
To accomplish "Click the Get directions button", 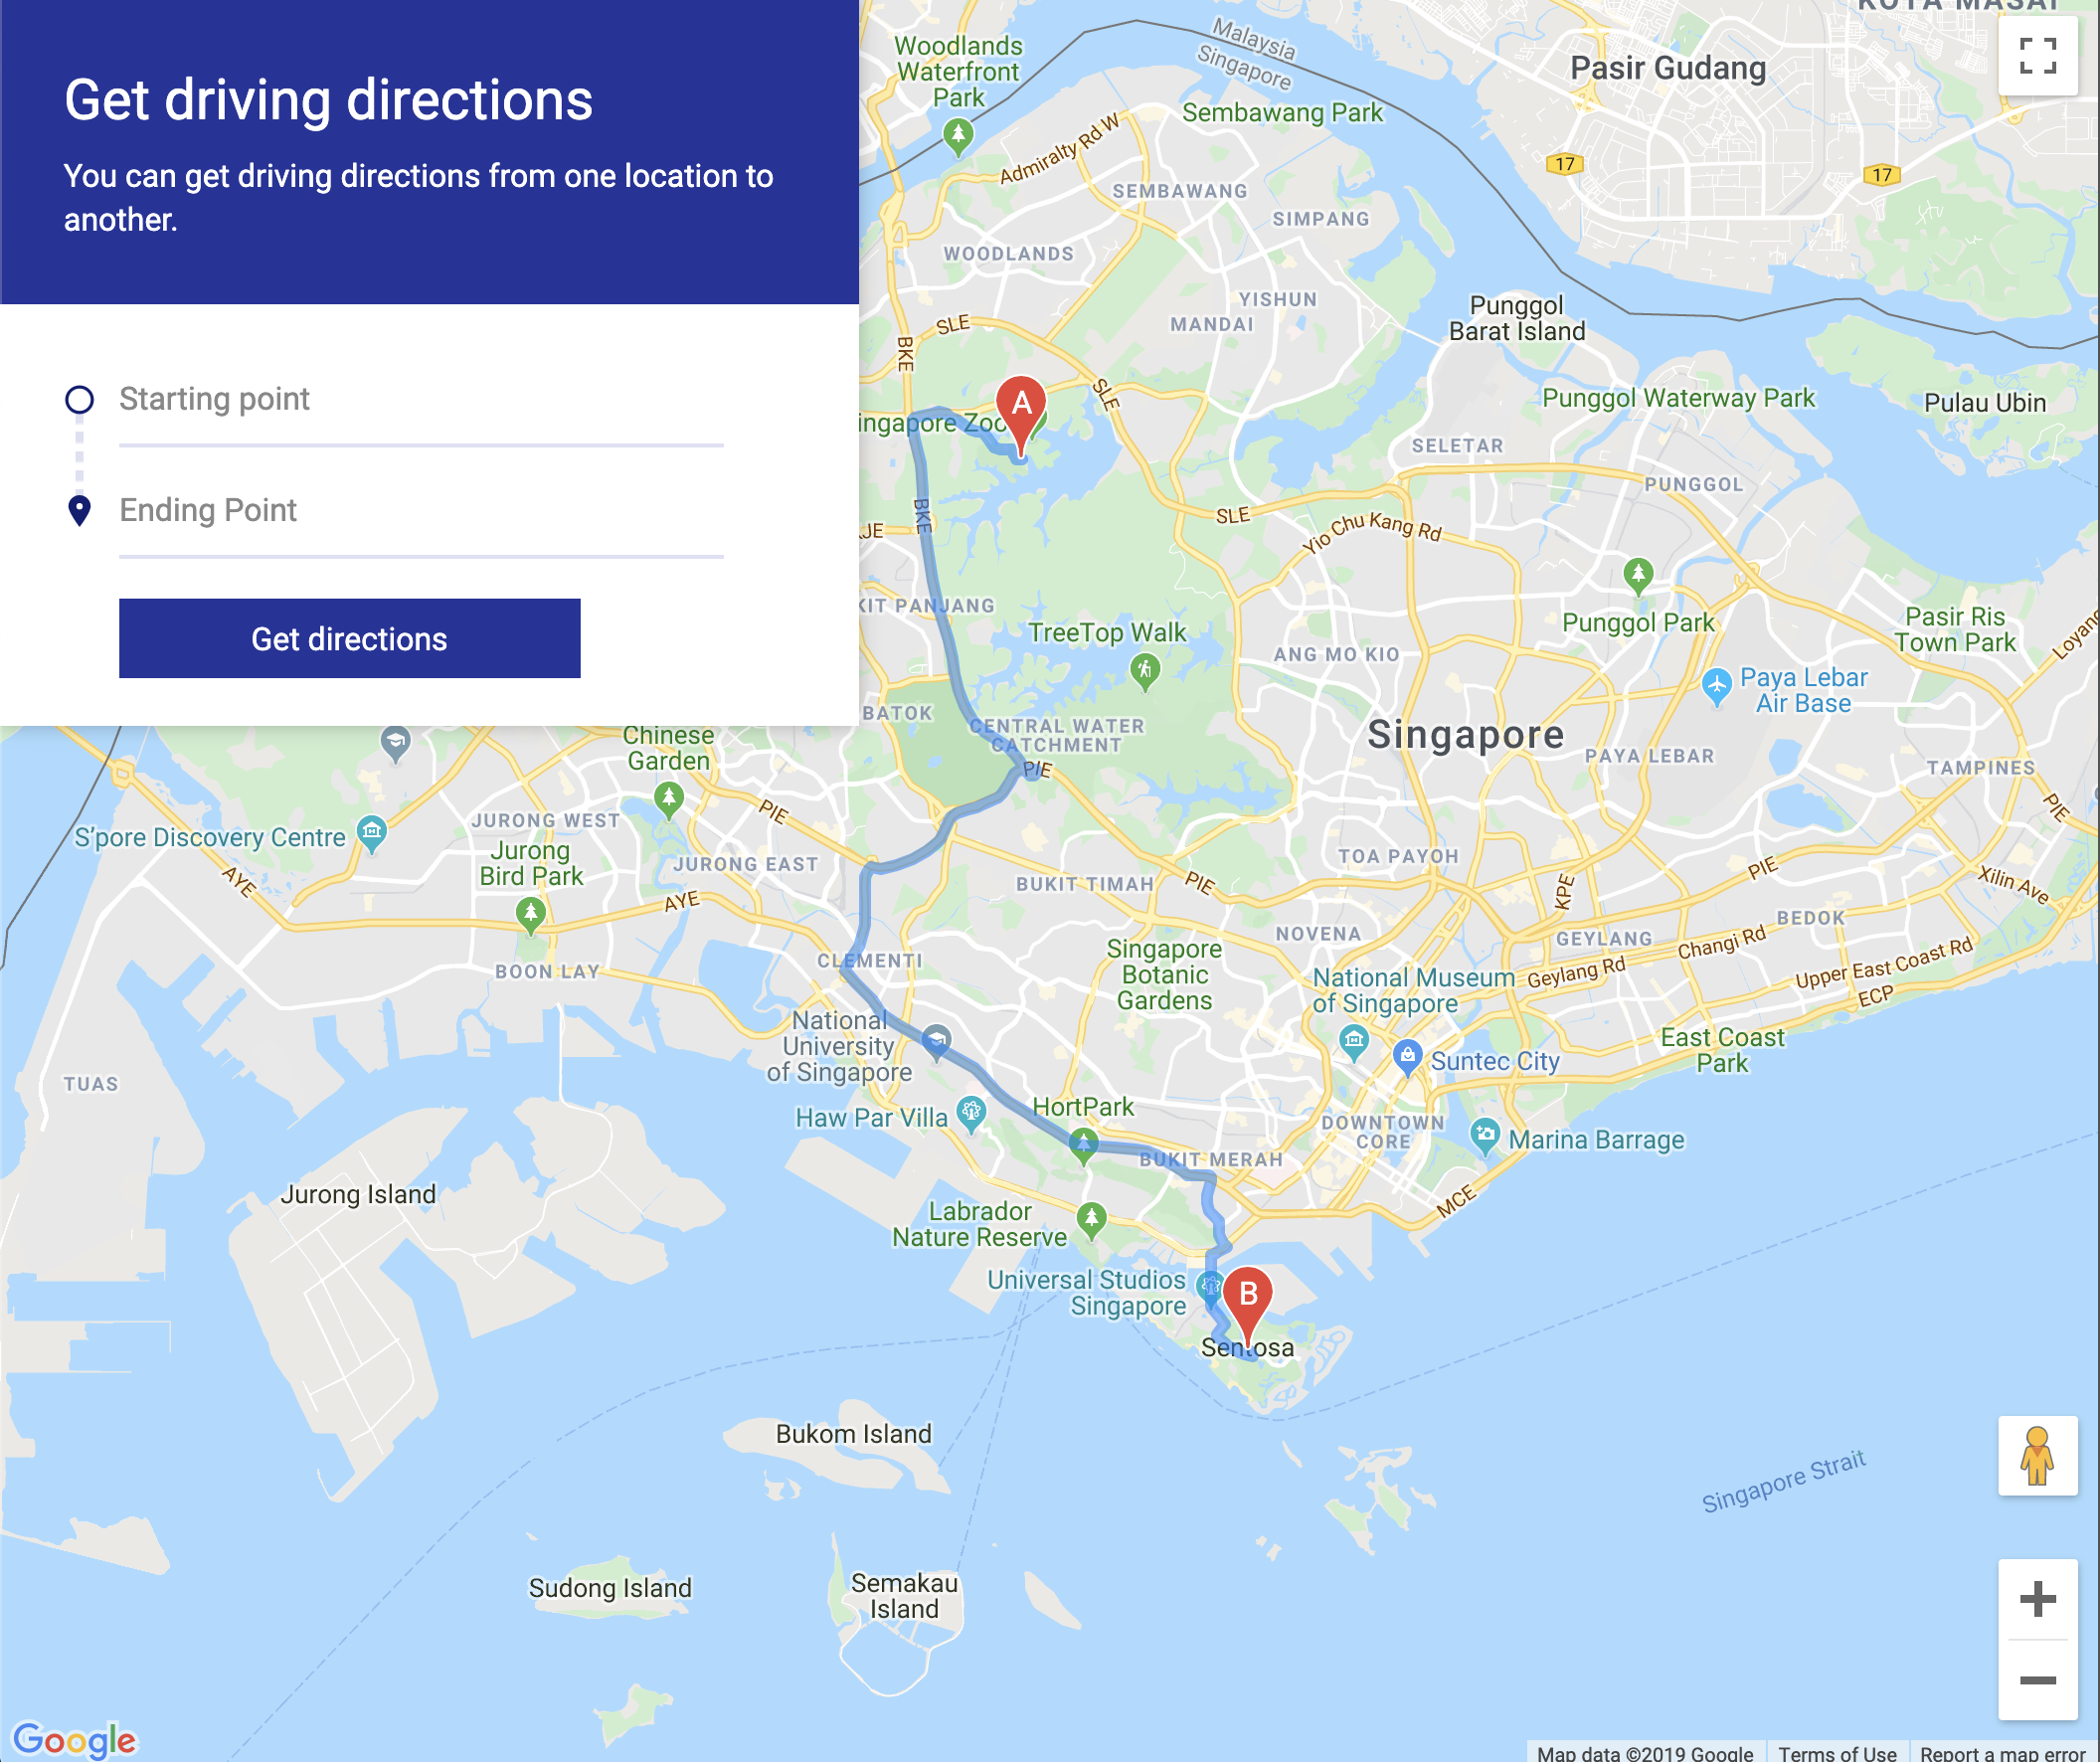I will click(348, 638).
